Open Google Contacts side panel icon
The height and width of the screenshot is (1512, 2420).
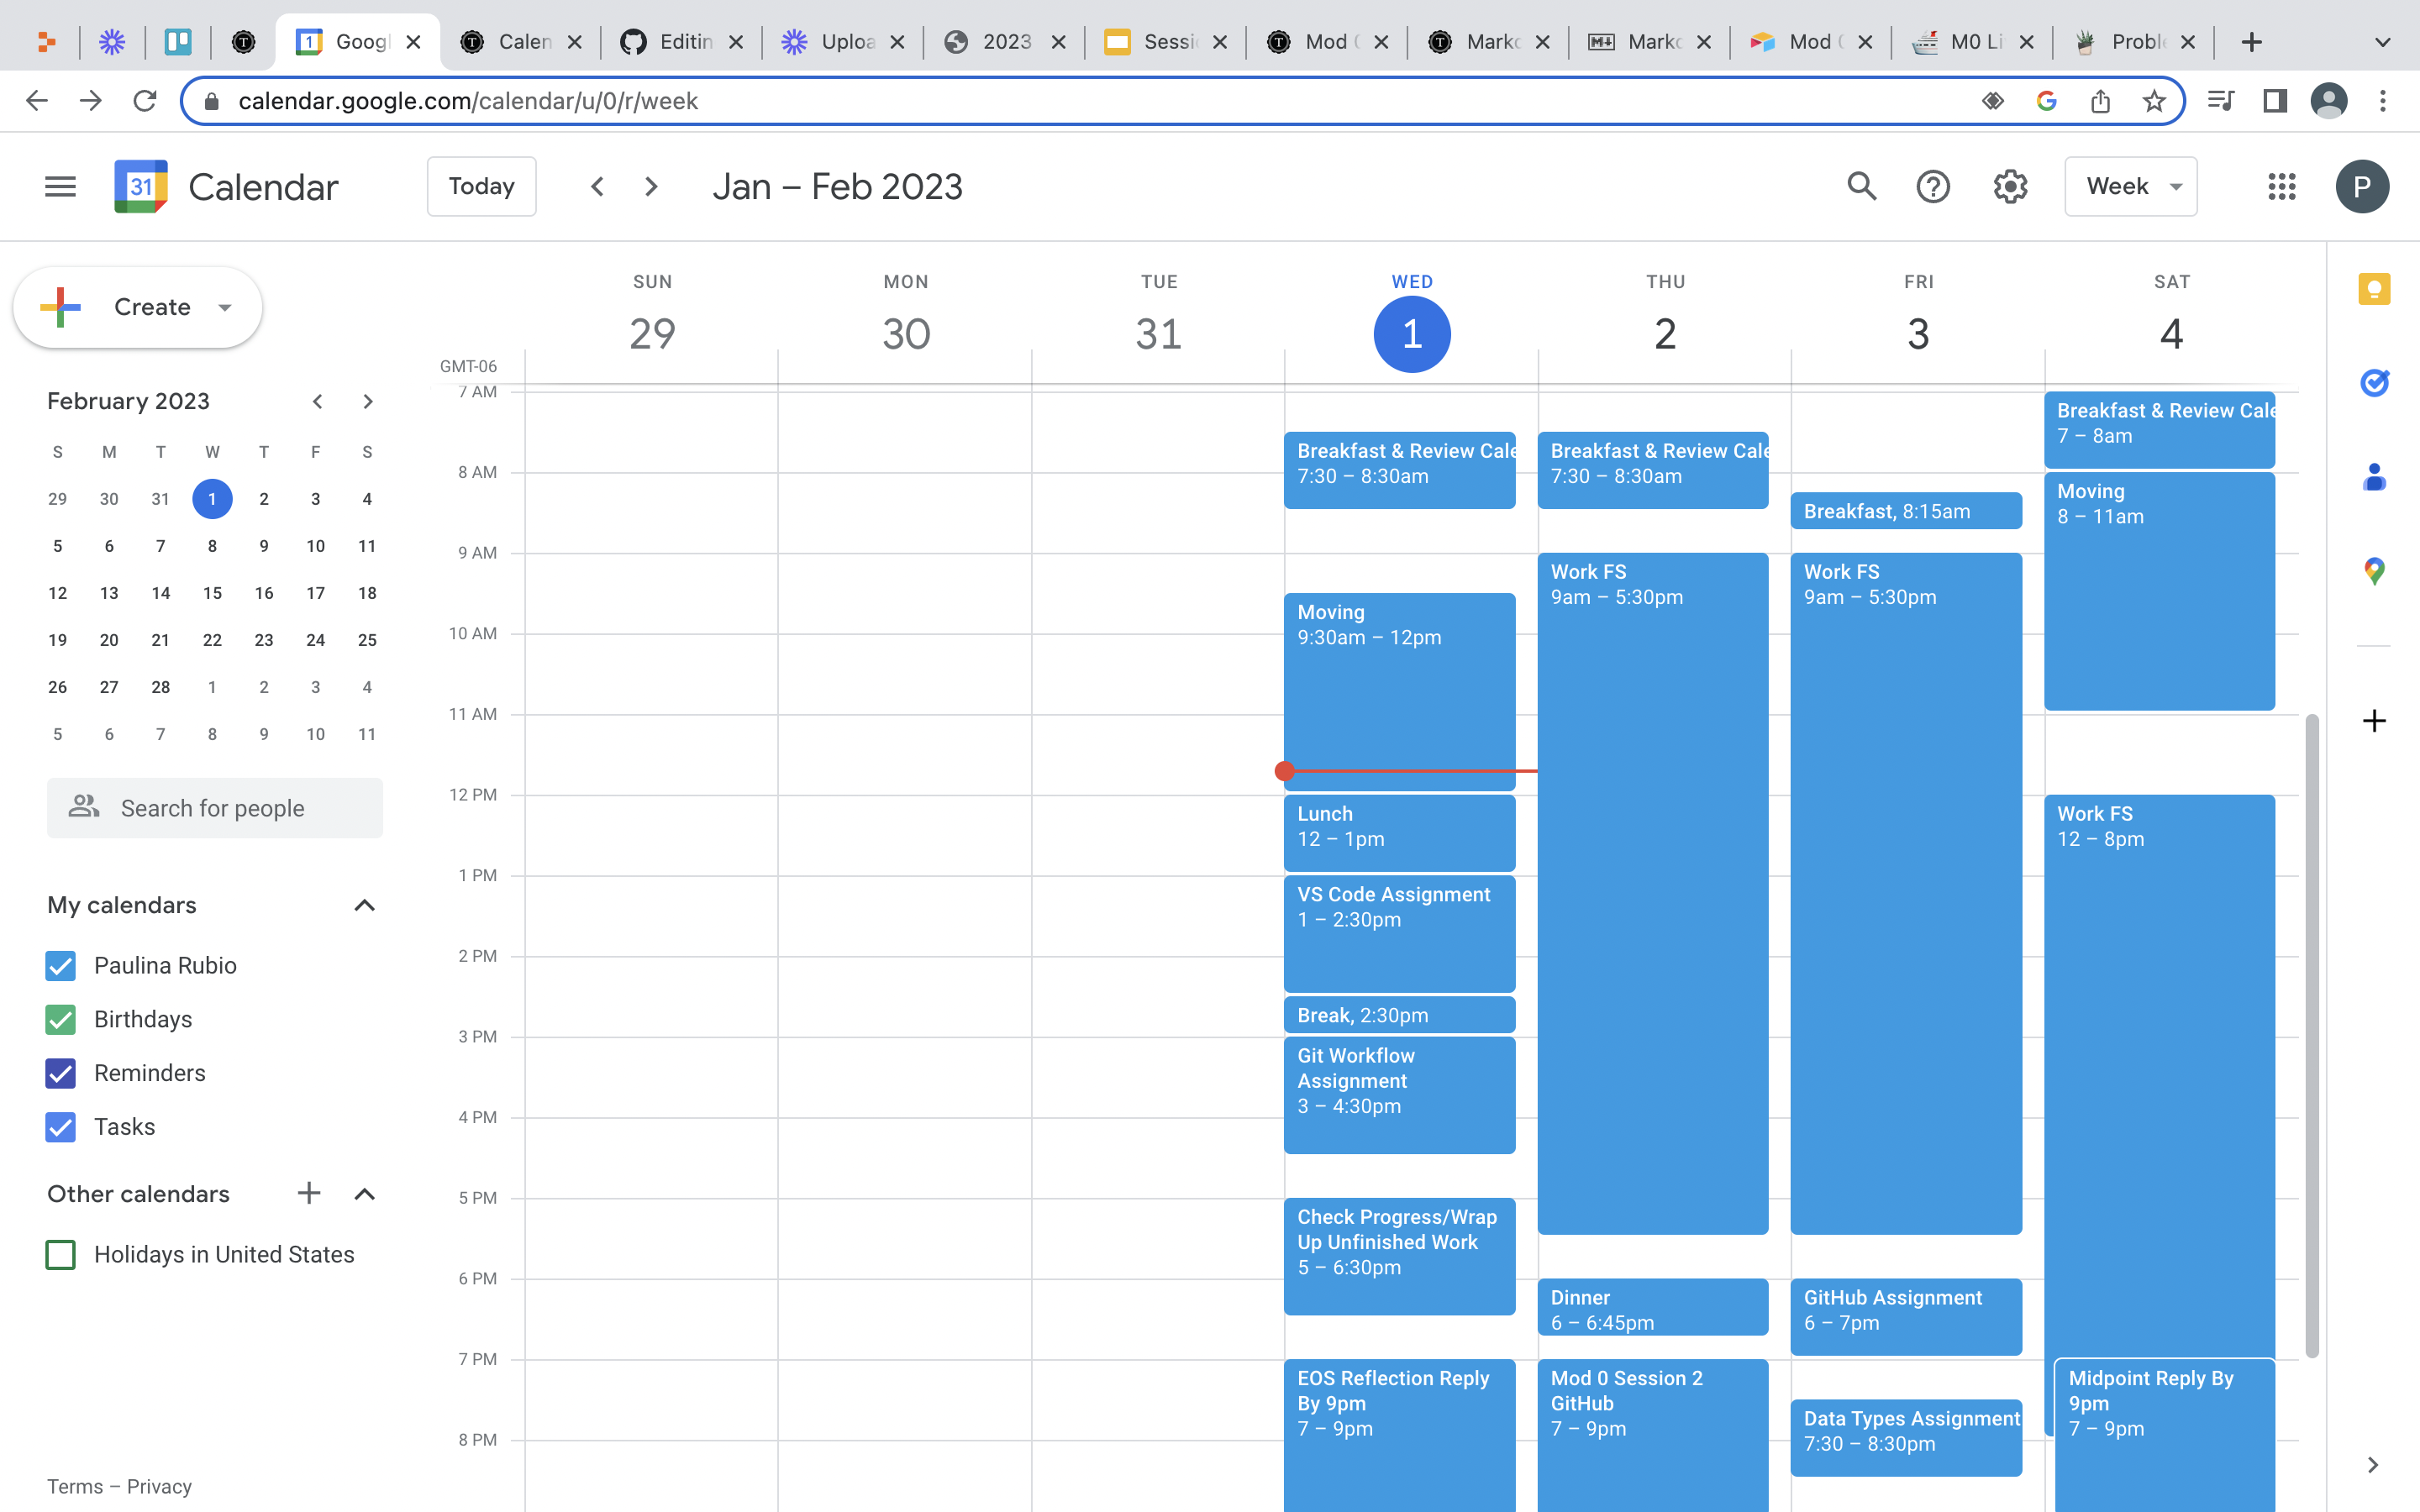coord(2374,478)
